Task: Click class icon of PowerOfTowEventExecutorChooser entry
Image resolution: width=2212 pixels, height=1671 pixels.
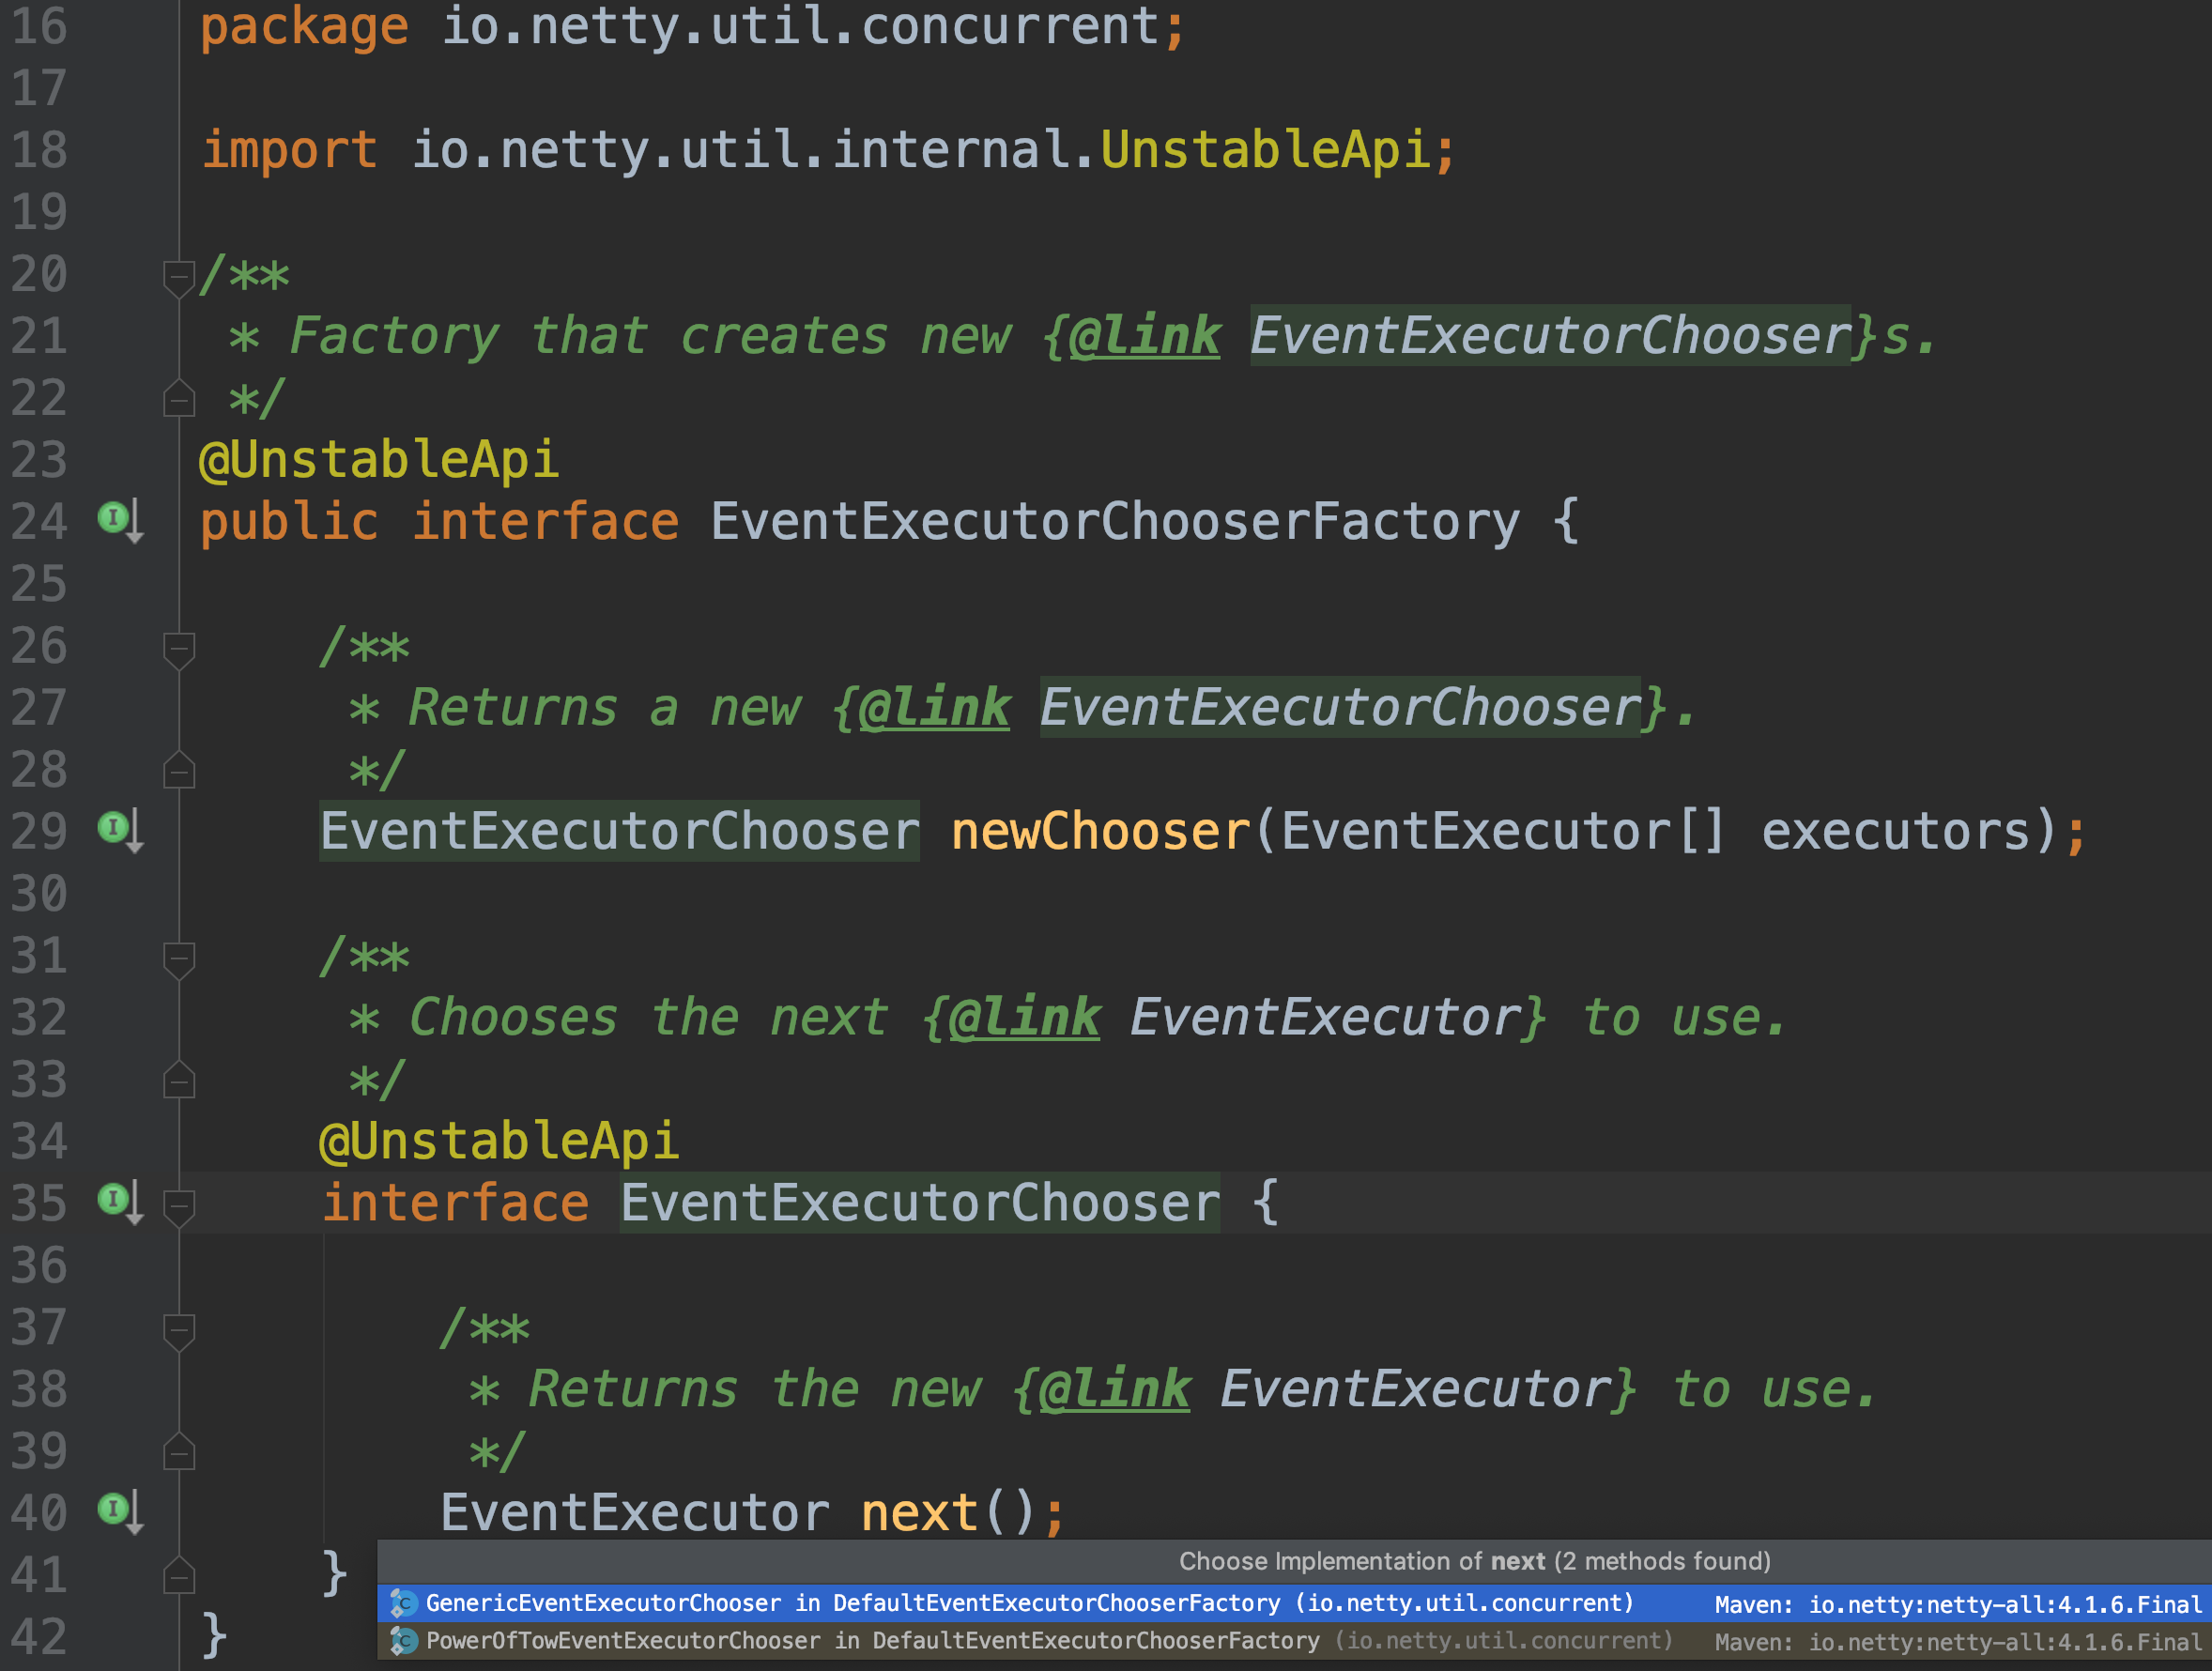Action: 404,1642
